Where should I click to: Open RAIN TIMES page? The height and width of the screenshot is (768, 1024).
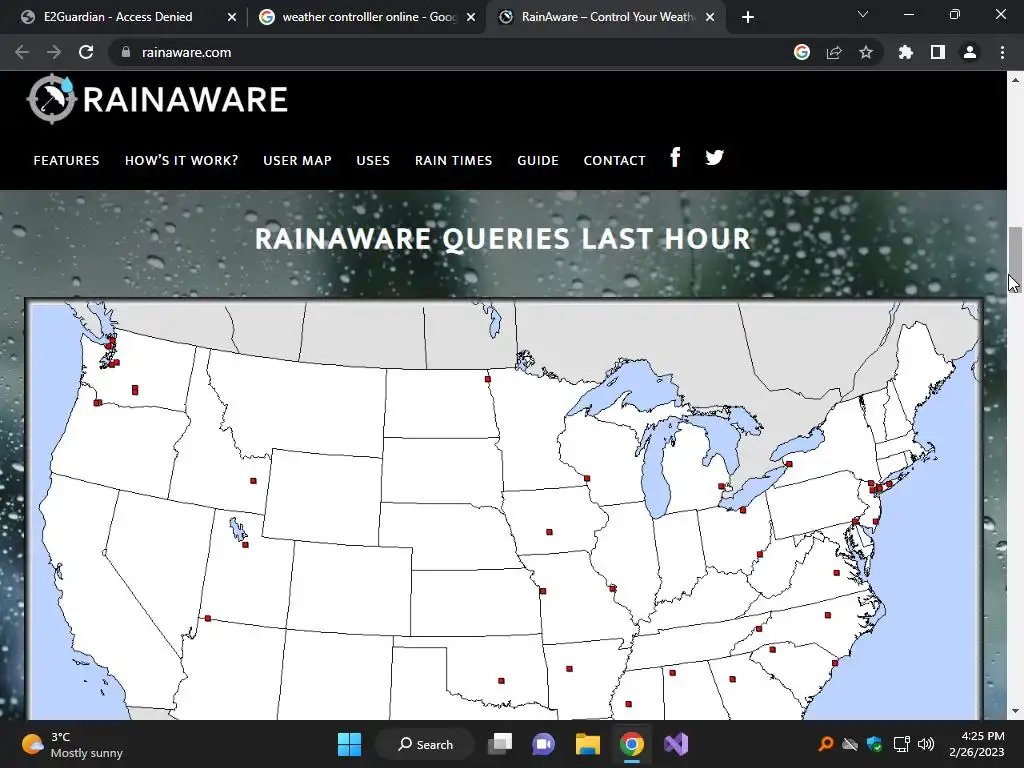click(453, 160)
